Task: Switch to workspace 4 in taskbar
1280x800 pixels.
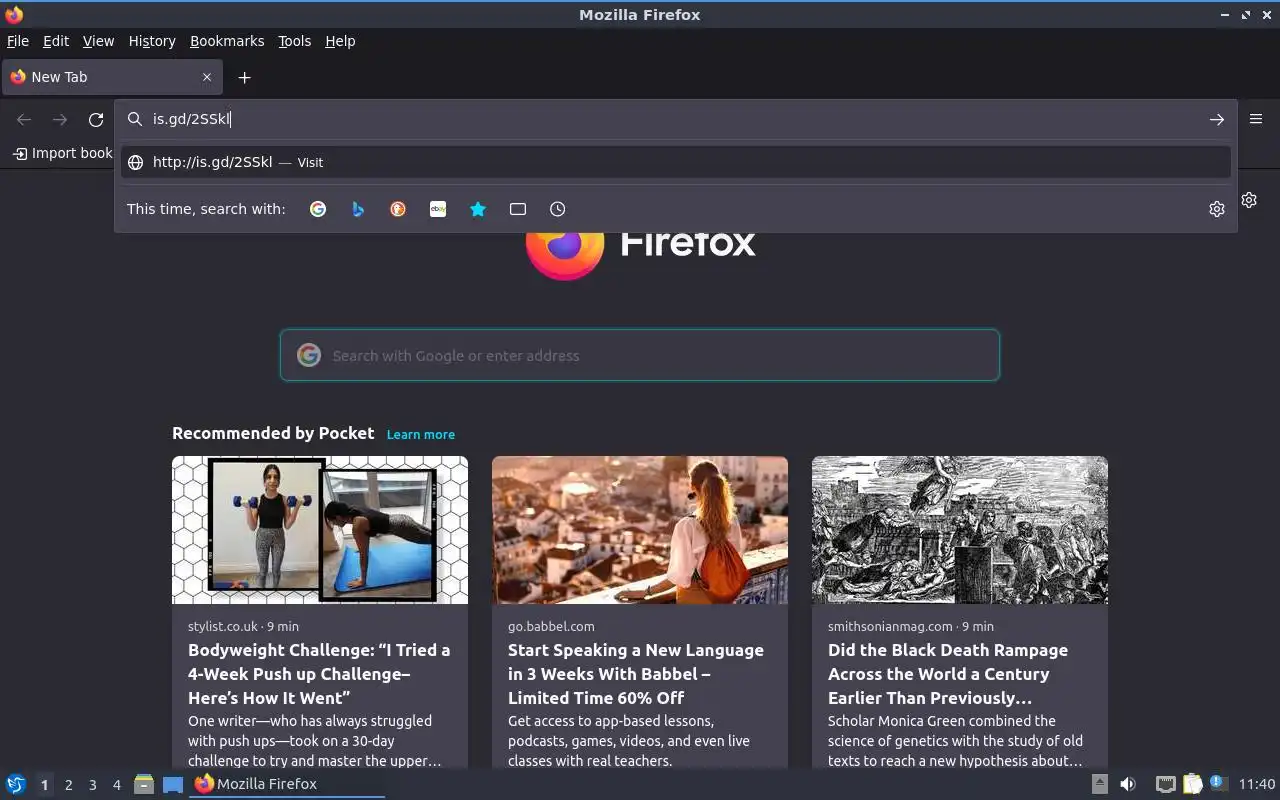Action: pos(116,785)
